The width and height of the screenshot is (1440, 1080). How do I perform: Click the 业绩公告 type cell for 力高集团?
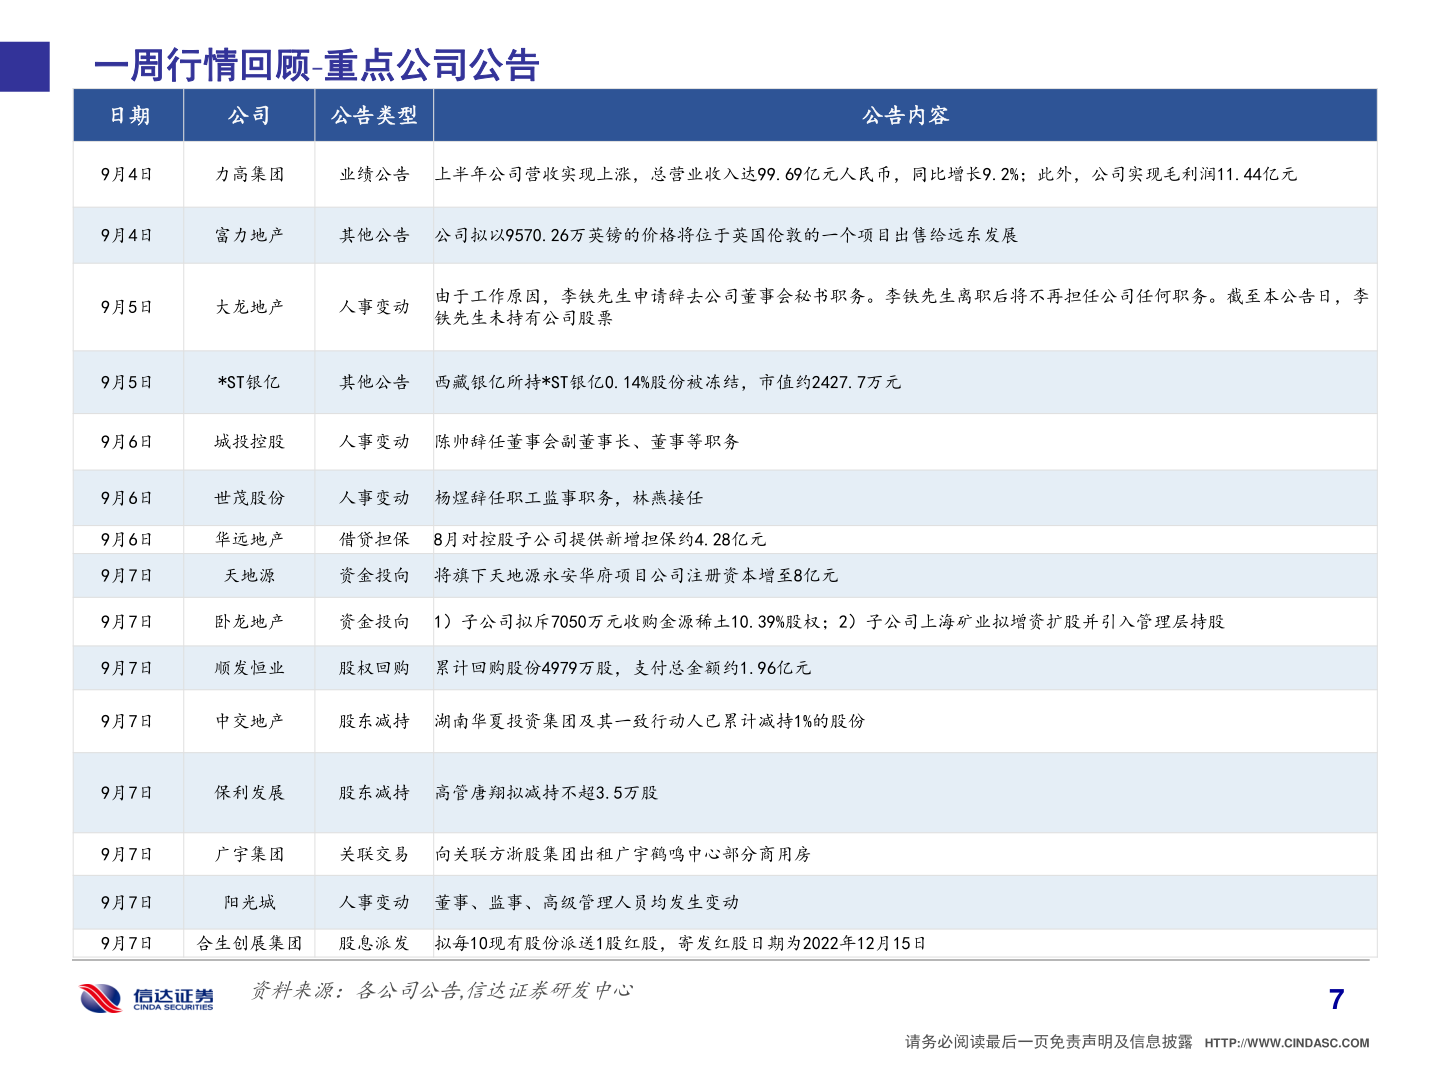pyautogui.click(x=373, y=174)
